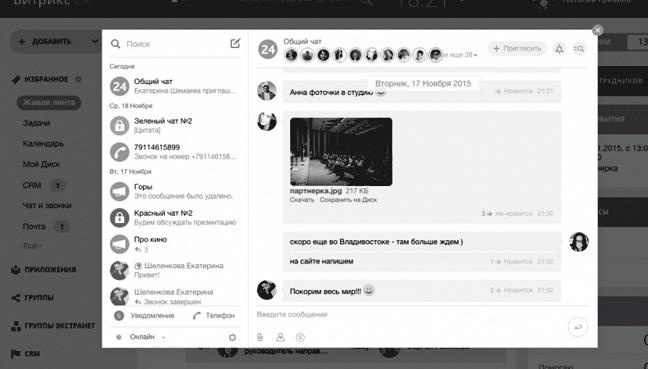Image resolution: width=648 pixels, height=369 pixels.
Task: Open Задачи in sidebar
Action: pyautogui.click(x=36, y=123)
